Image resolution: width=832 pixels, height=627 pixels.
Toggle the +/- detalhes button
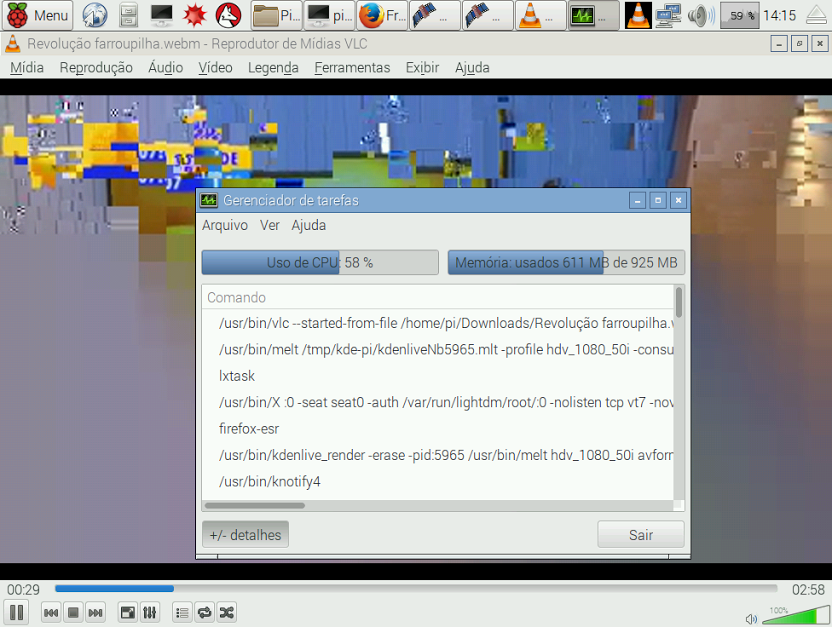245,535
